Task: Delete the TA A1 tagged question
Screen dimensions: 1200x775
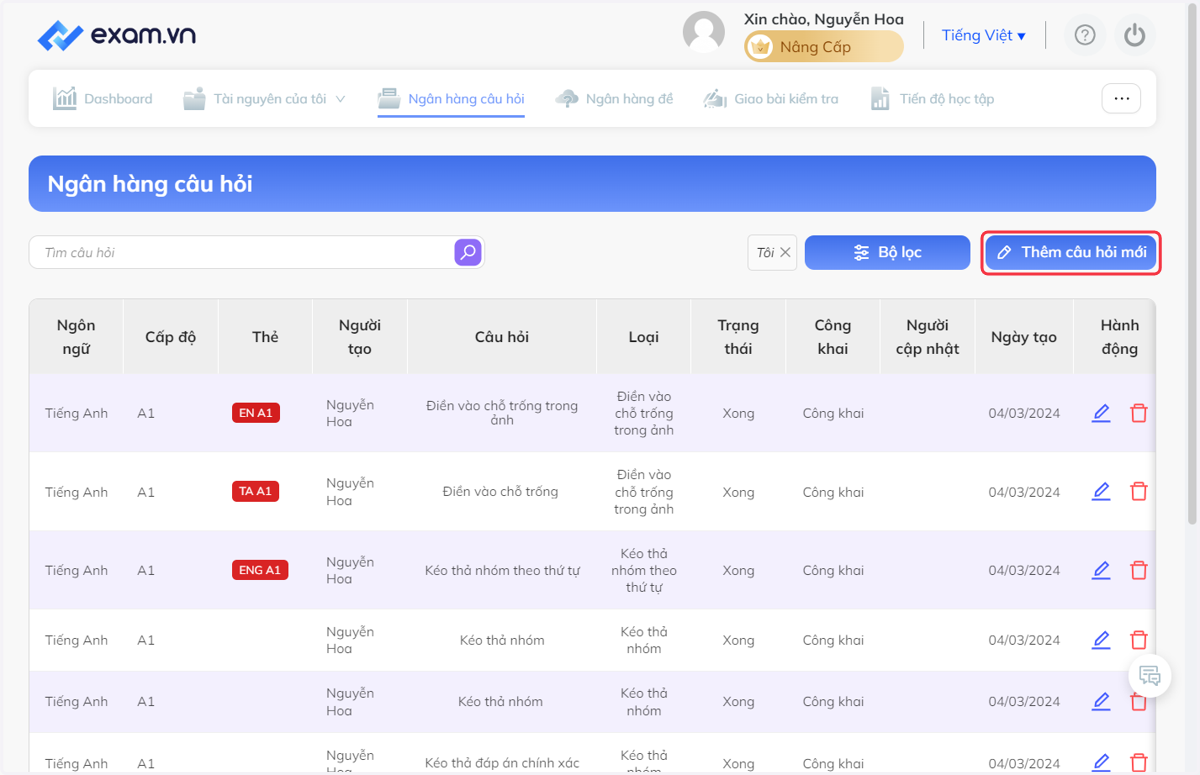Action: click(1138, 492)
